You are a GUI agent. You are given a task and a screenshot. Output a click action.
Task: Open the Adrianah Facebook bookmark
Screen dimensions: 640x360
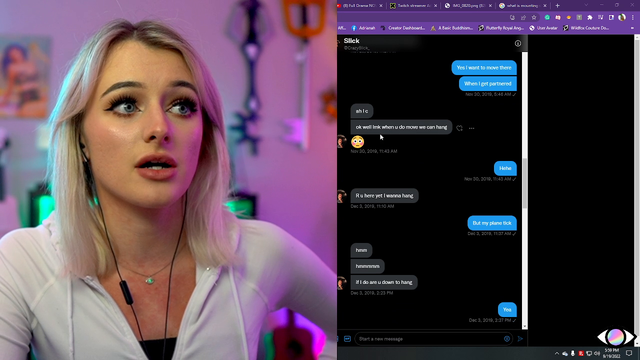click(x=363, y=28)
